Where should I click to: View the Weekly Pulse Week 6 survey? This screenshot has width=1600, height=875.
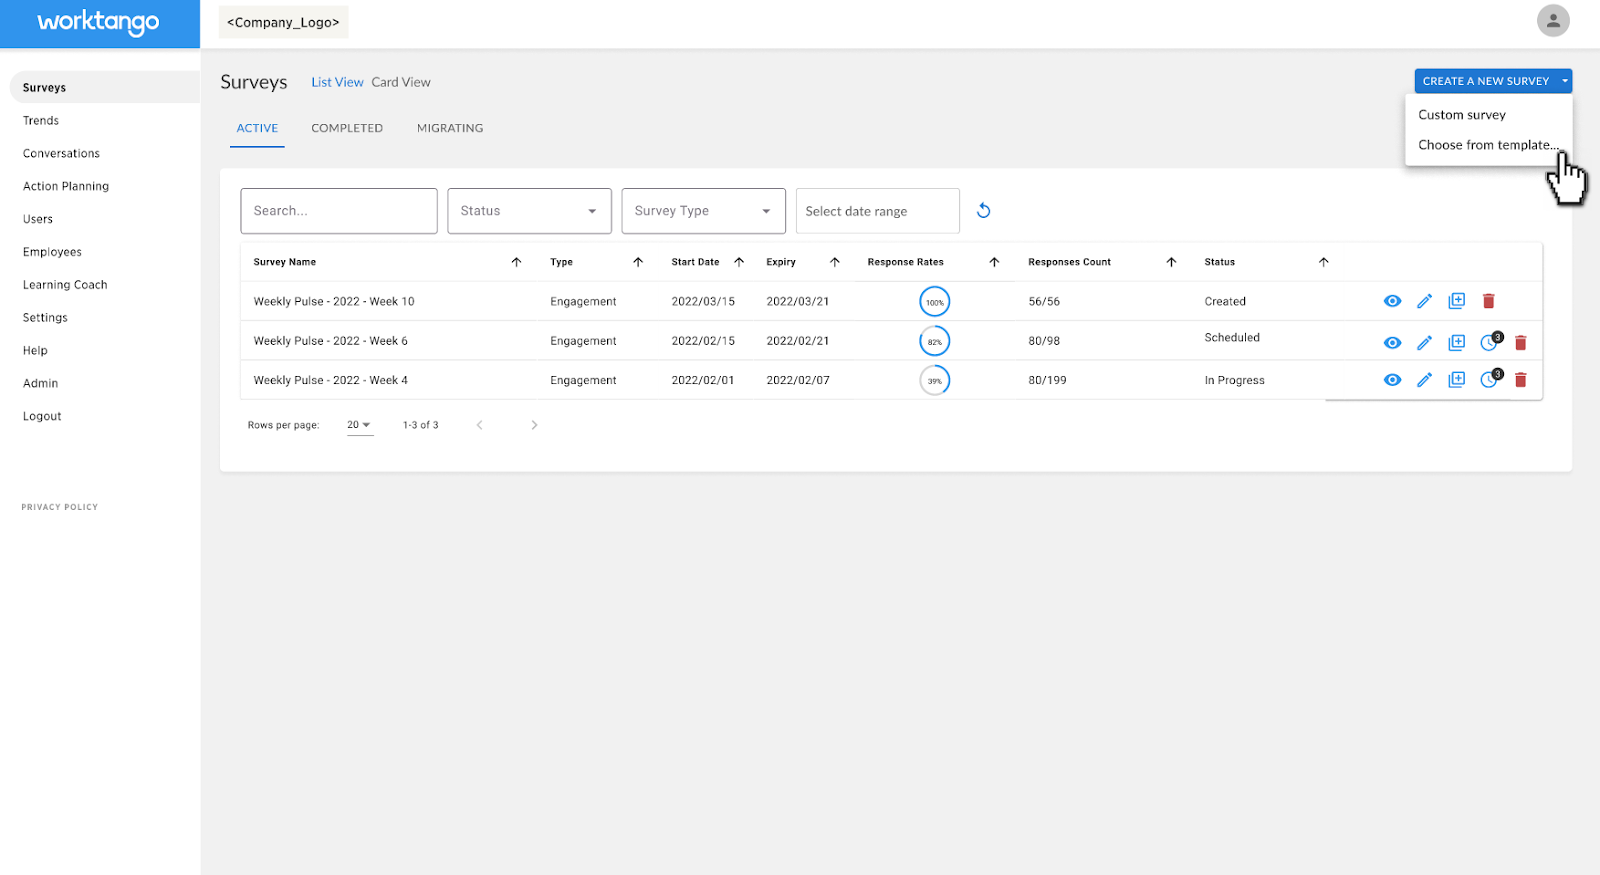(1392, 343)
